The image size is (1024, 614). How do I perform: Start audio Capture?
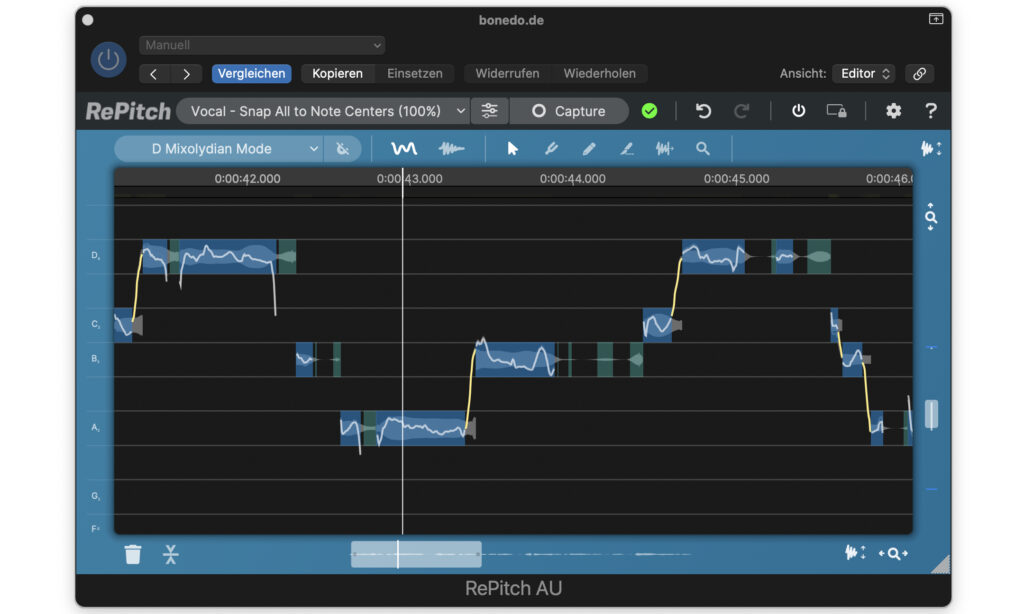click(x=568, y=111)
